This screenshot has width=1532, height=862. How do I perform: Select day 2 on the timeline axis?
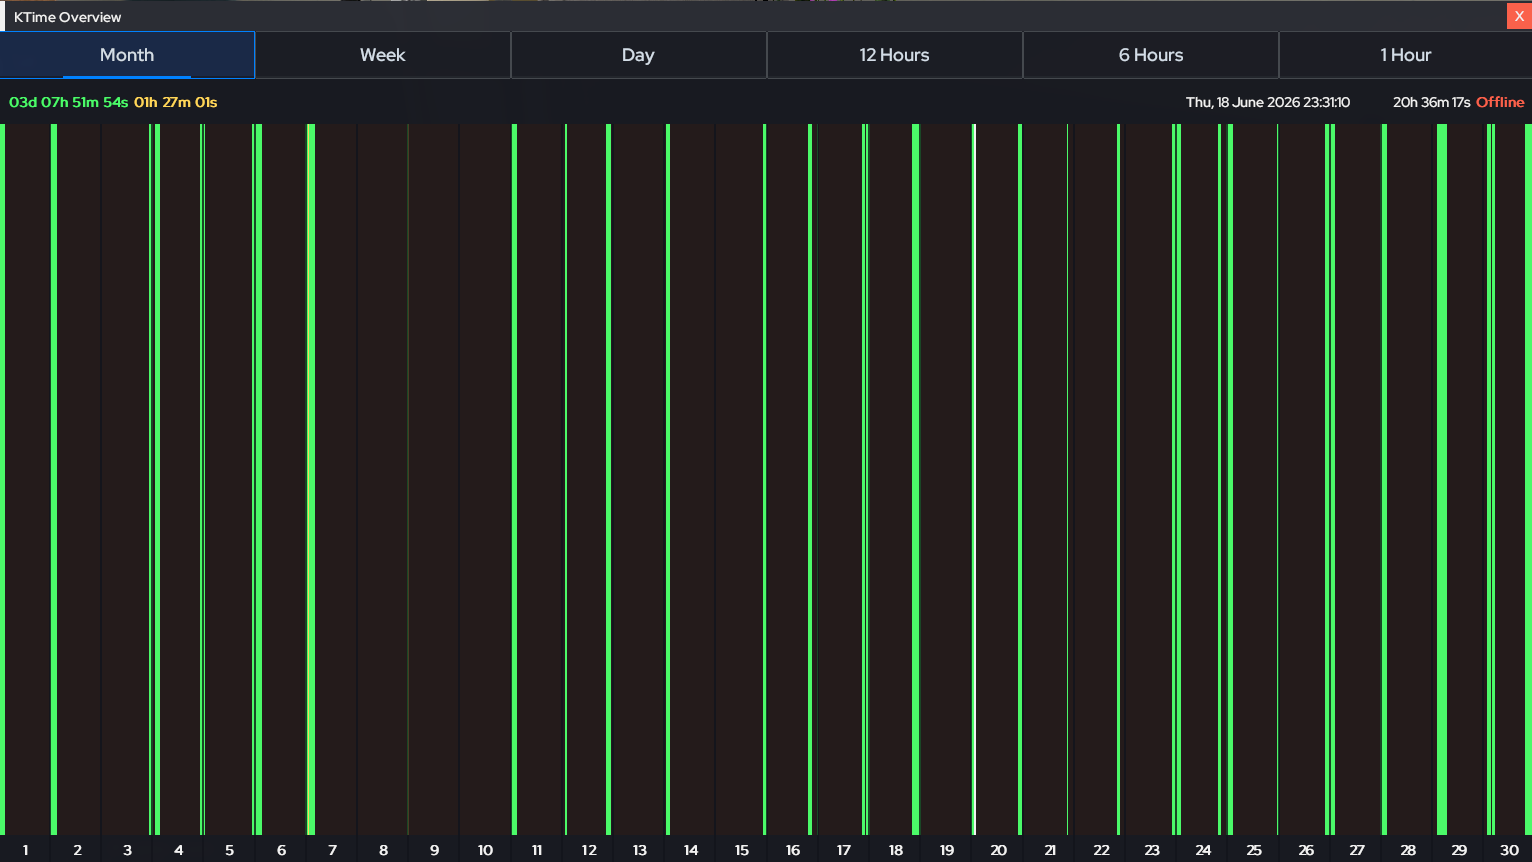point(77,850)
